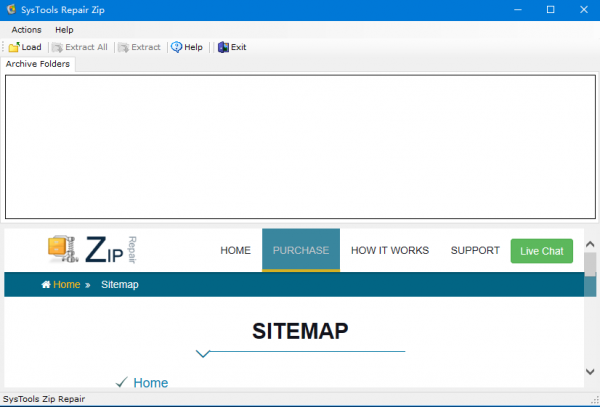Go to HOME in web navigation
Viewport: 600px width, 407px height.
pyautogui.click(x=235, y=250)
